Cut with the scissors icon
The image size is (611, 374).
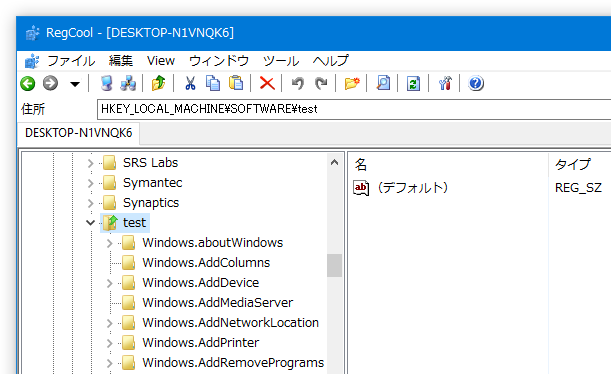[190, 83]
